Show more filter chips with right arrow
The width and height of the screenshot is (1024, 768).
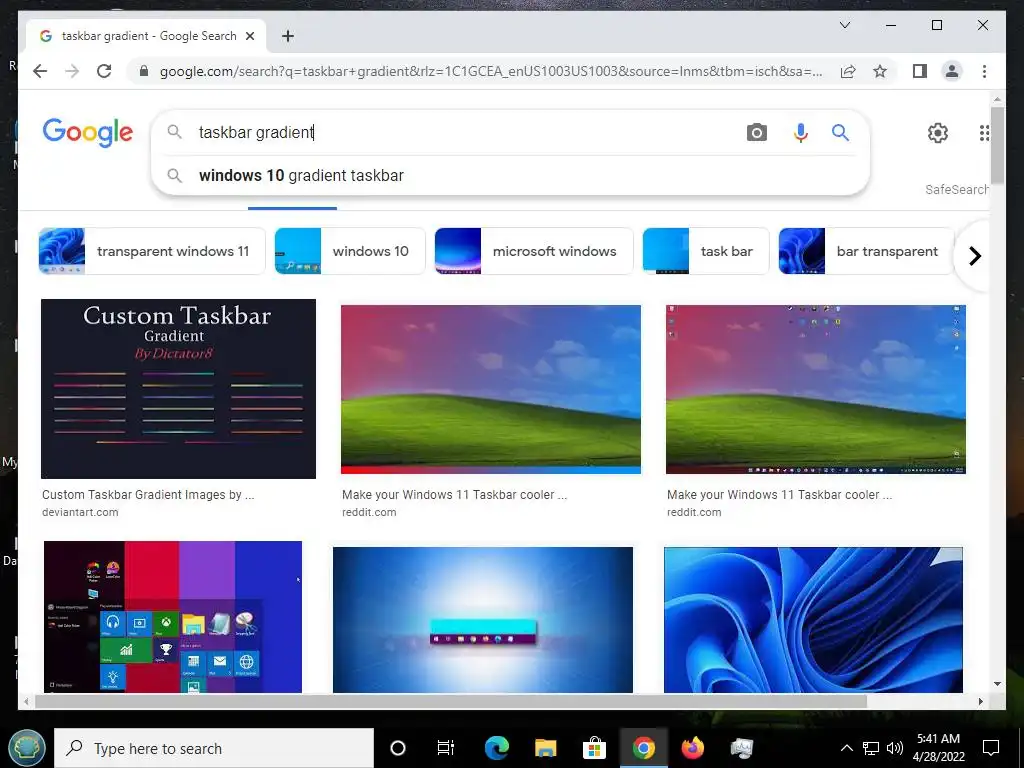click(x=974, y=255)
